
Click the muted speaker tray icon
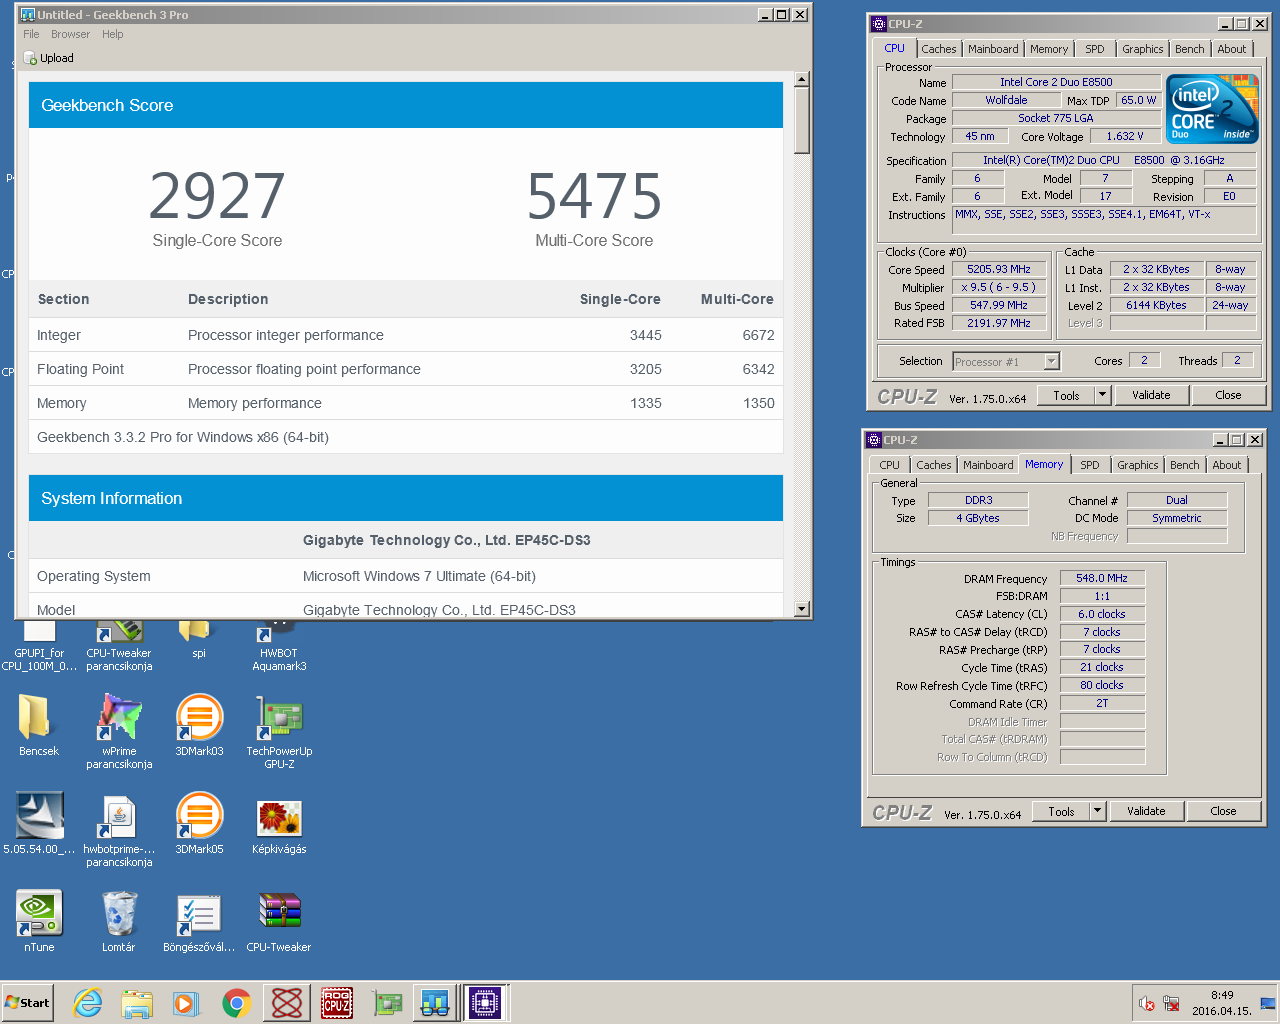[x=1147, y=1003]
